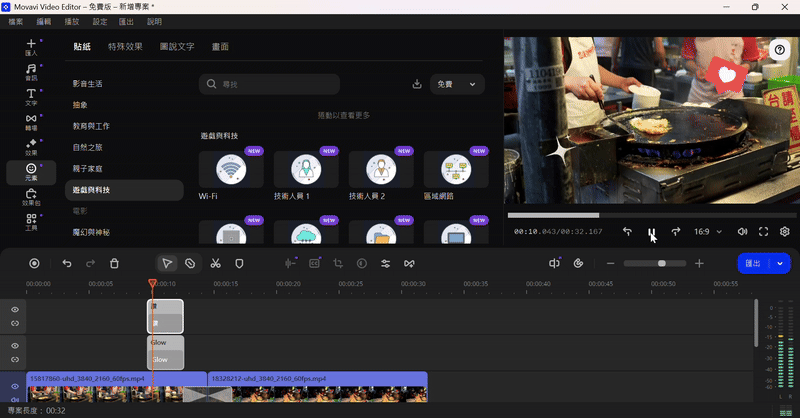
Task: Click the undo arrow in timeline toolbar
Action: coord(67,263)
